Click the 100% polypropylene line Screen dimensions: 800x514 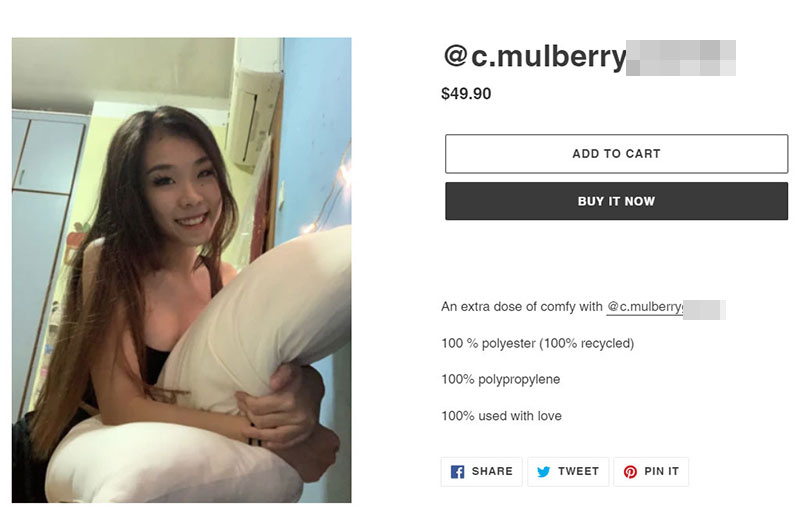click(501, 380)
